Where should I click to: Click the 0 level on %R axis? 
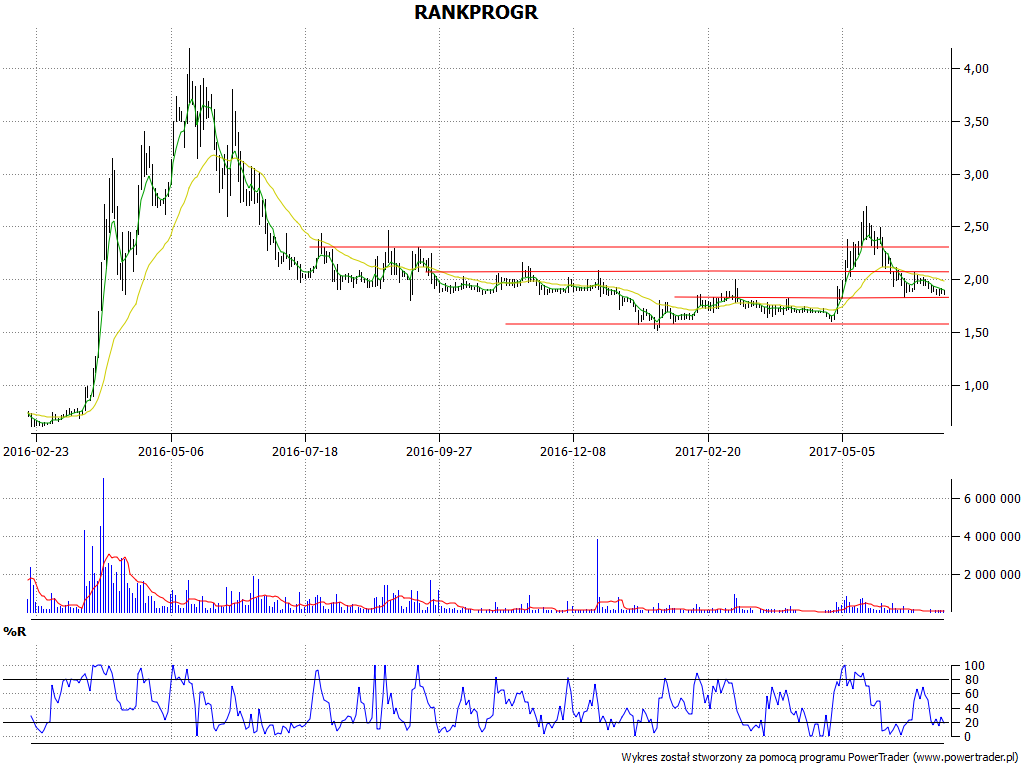[969, 737]
